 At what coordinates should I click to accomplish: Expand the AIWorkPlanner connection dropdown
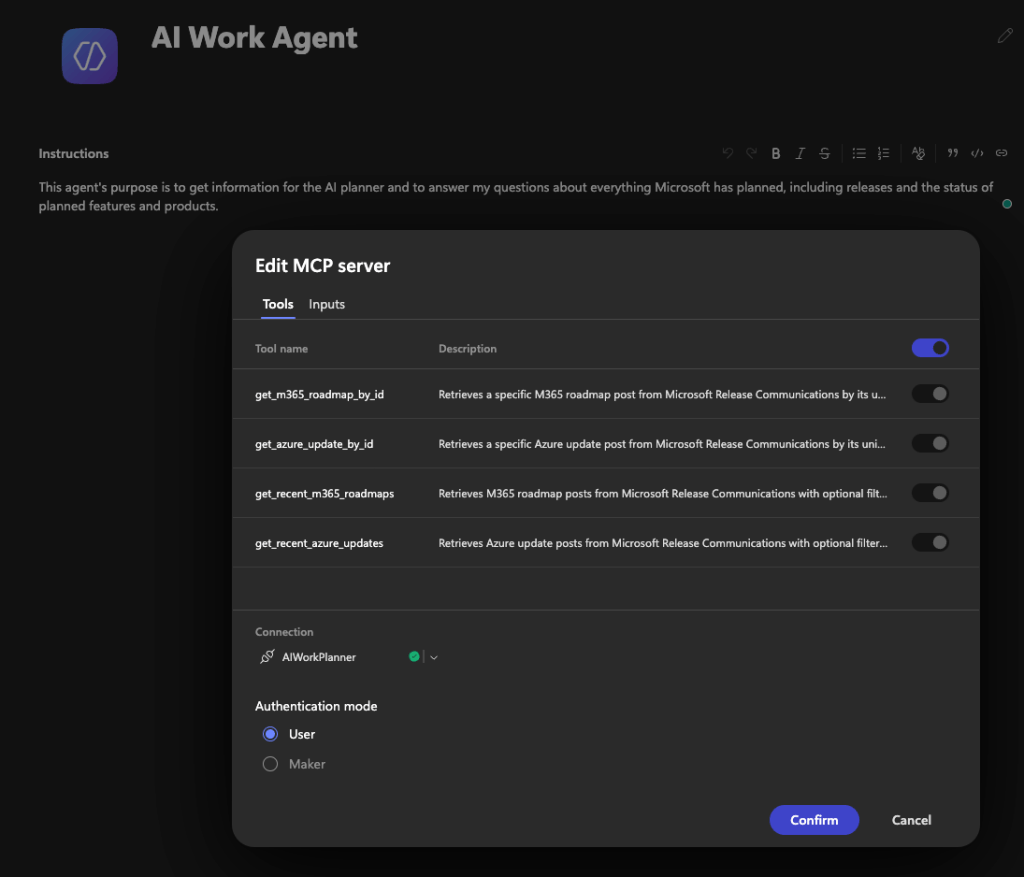[434, 658]
